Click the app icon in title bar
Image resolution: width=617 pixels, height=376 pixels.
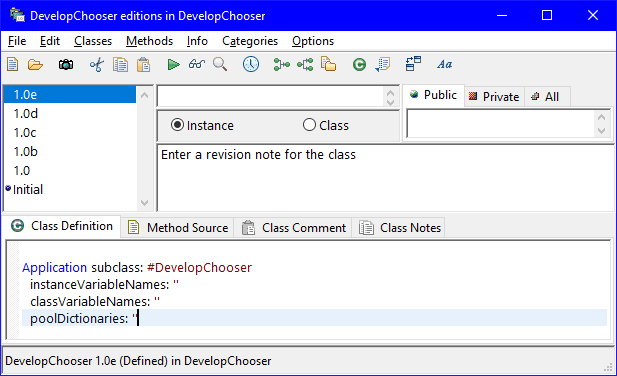pyautogui.click(x=17, y=15)
